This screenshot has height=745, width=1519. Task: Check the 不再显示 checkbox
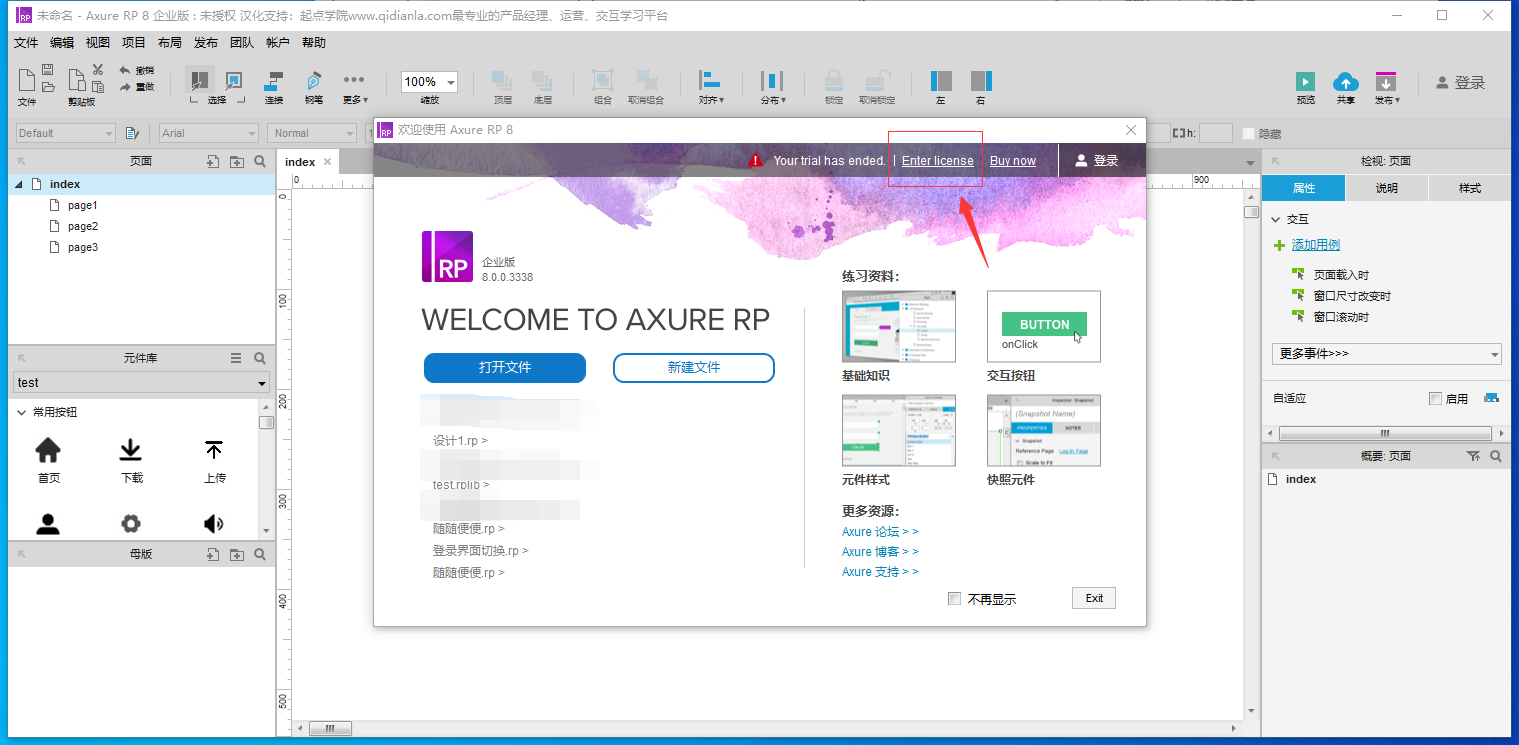click(955, 599)
